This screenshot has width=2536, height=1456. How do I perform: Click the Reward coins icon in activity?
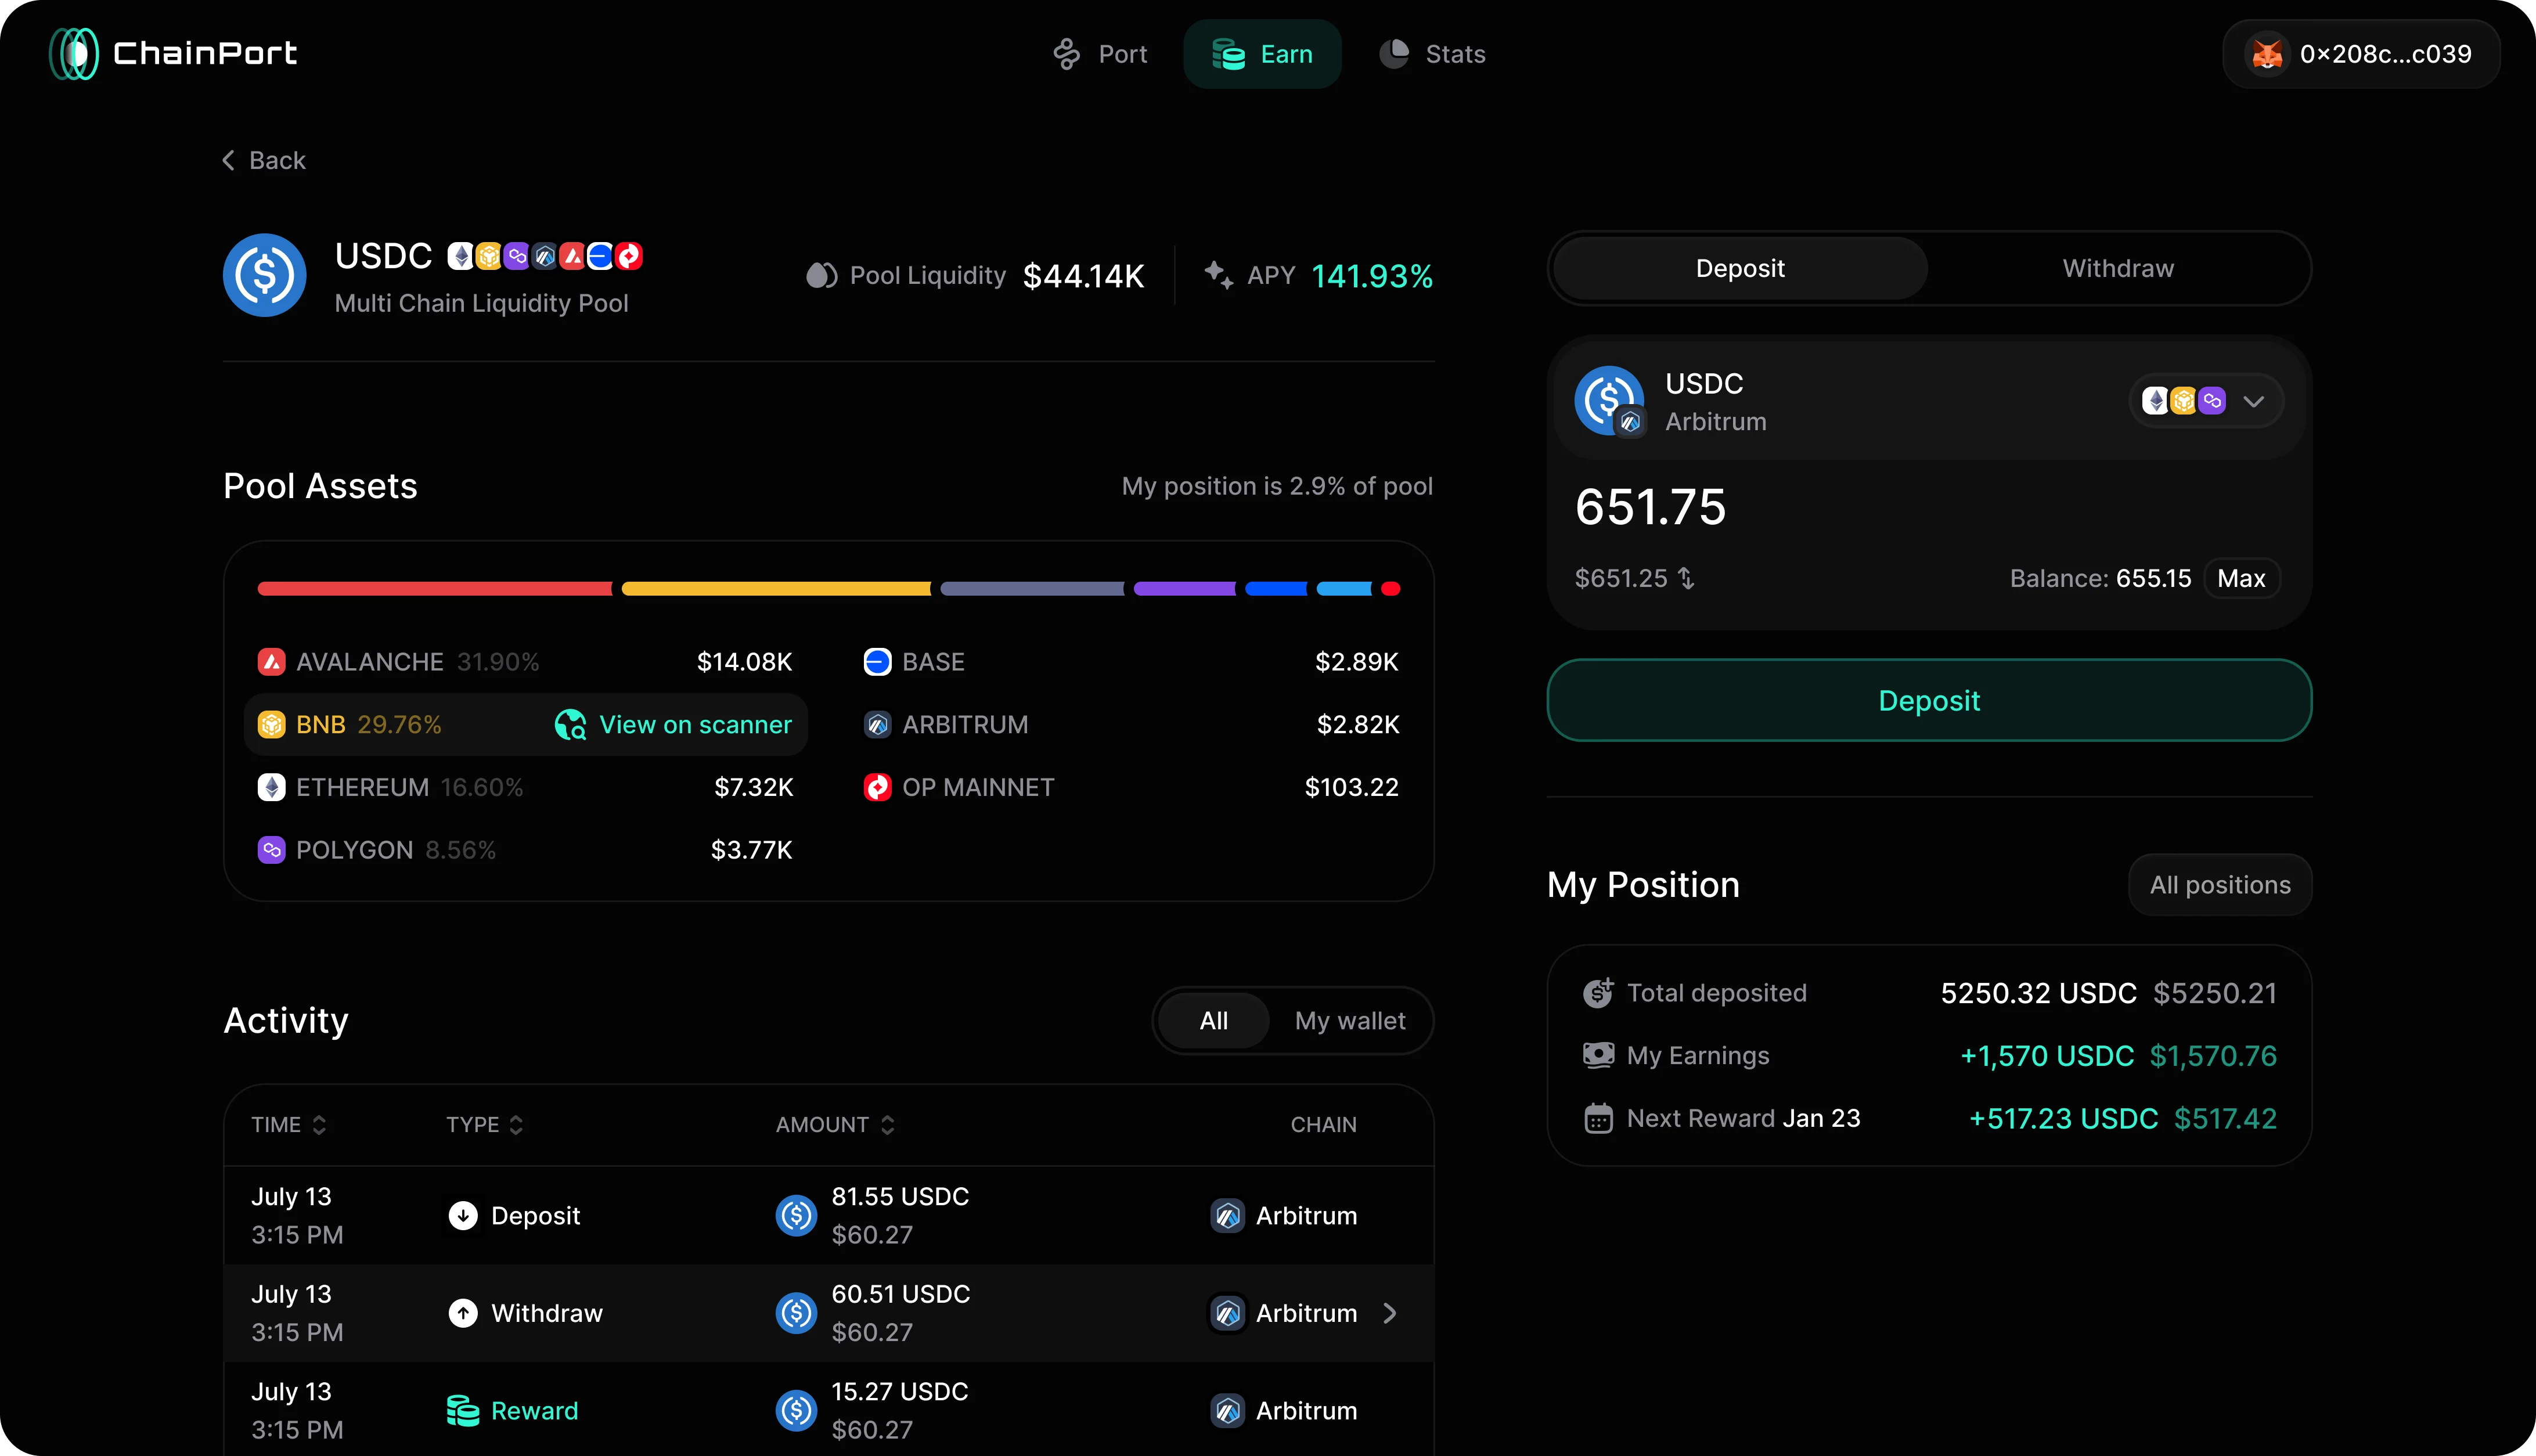point(462,1411)
